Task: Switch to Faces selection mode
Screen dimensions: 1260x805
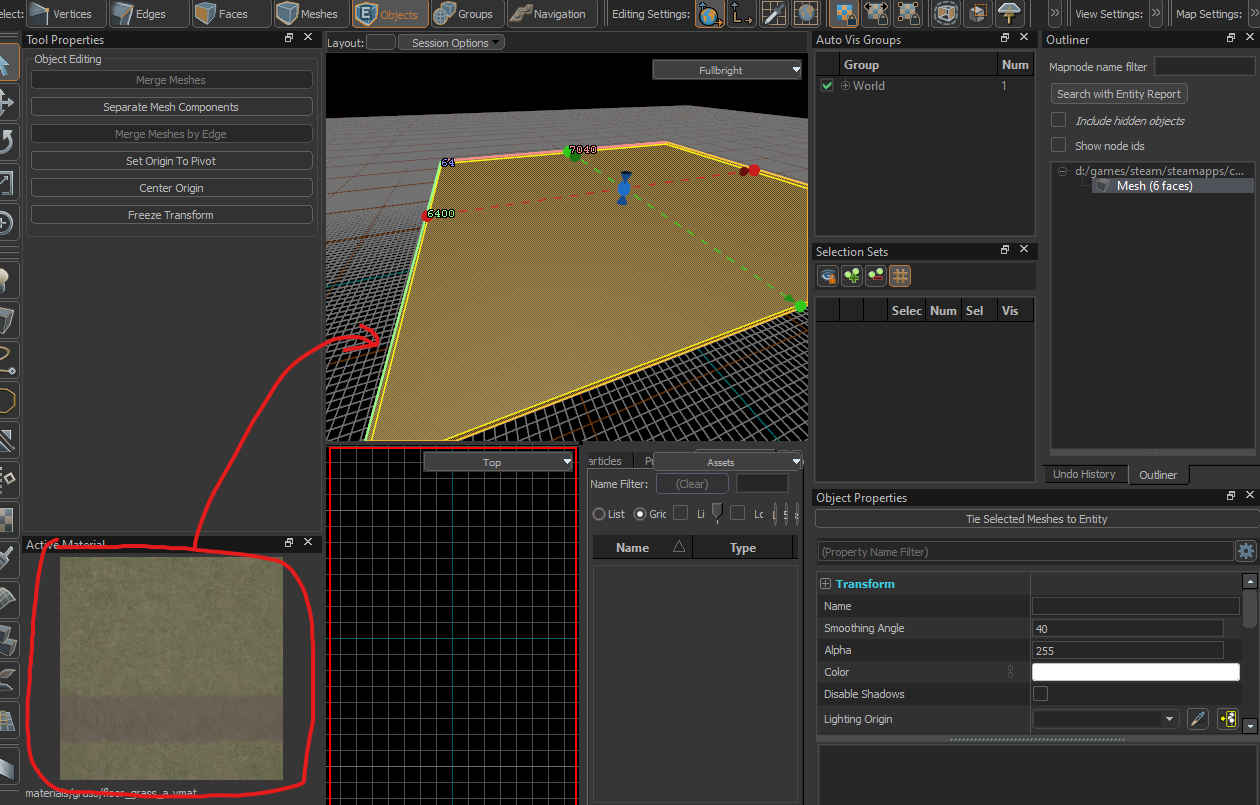Action: 221,14
